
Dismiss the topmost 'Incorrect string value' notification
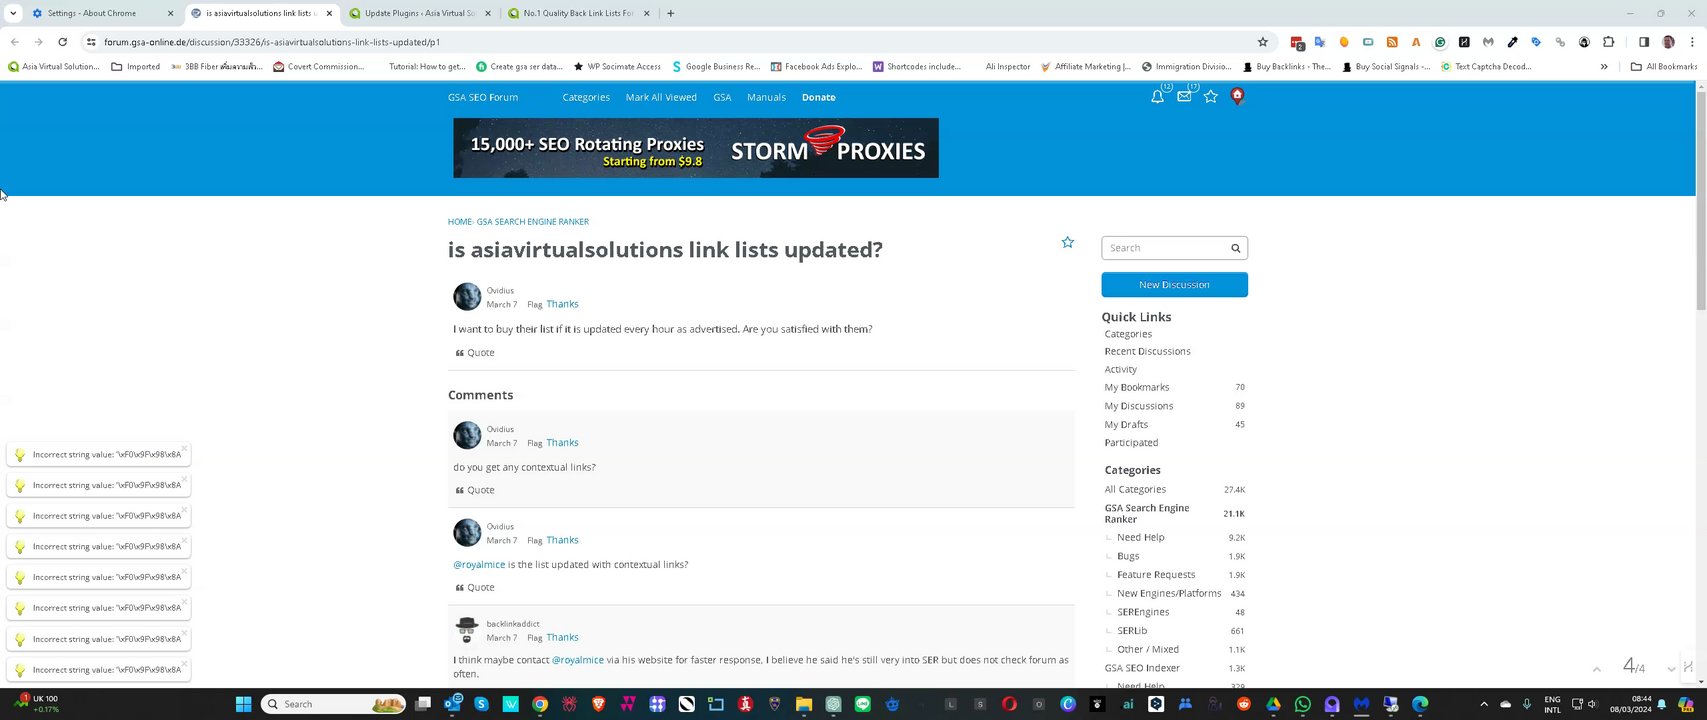click(185, 448)
